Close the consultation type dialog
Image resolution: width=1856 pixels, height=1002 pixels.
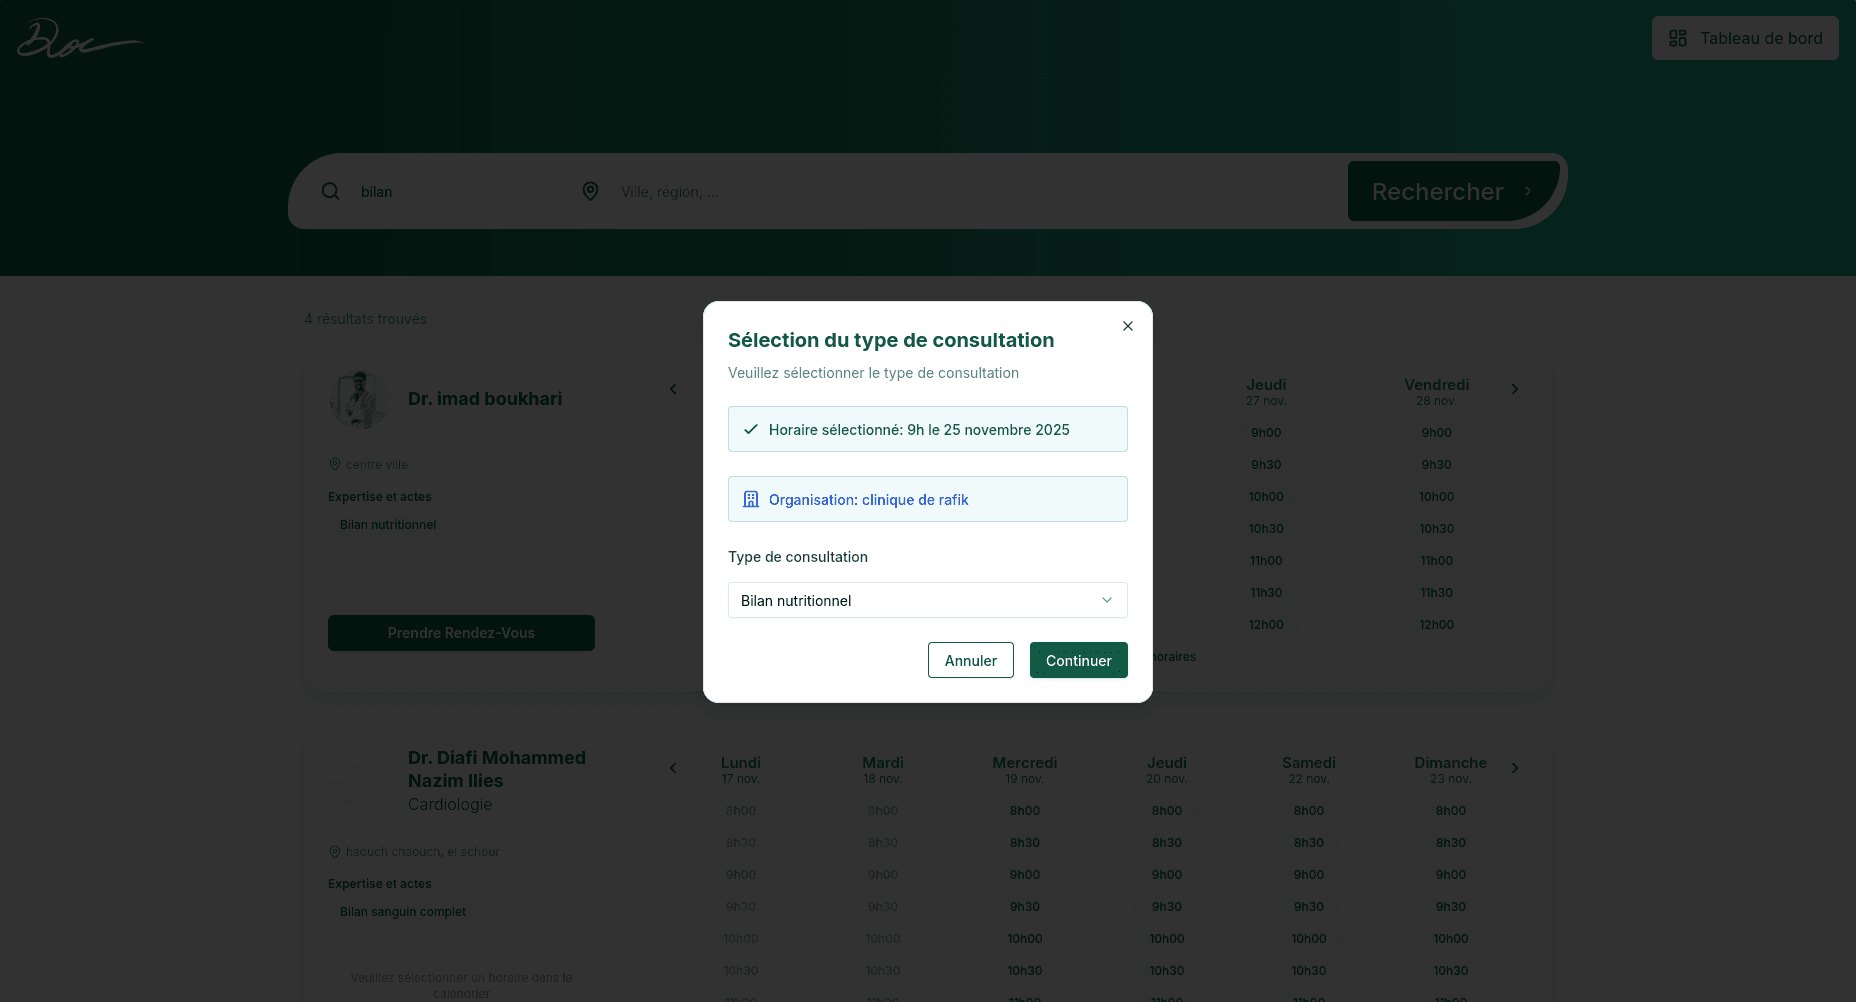(1127, 326)
